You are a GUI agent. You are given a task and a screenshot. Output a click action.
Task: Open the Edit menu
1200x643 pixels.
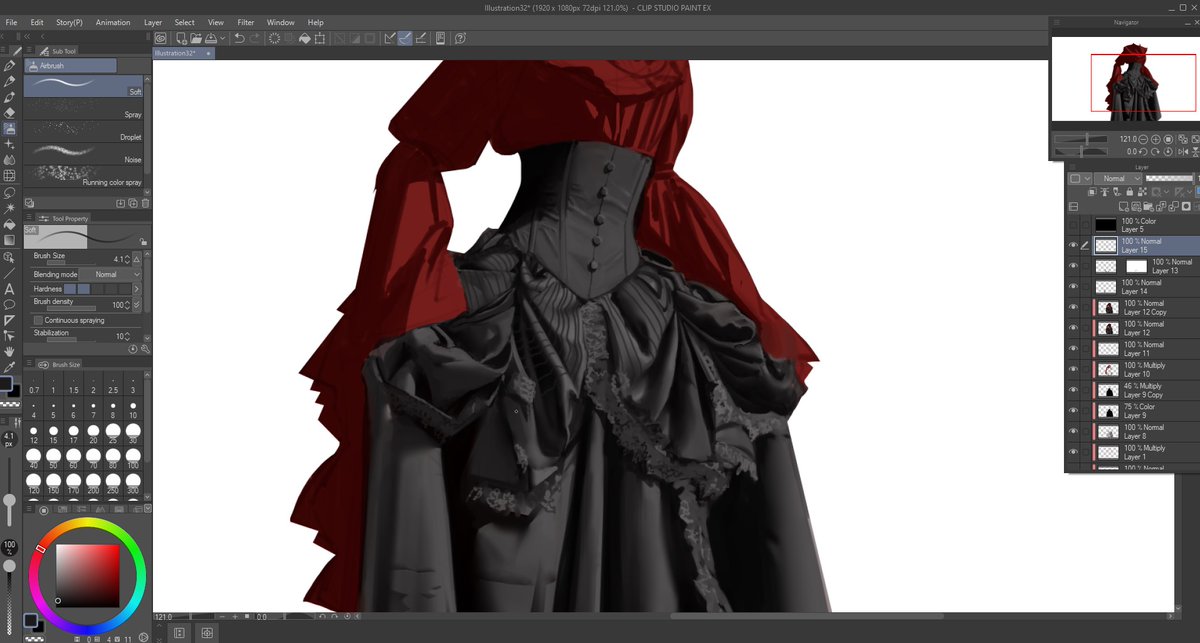click(x=37, y=22)
